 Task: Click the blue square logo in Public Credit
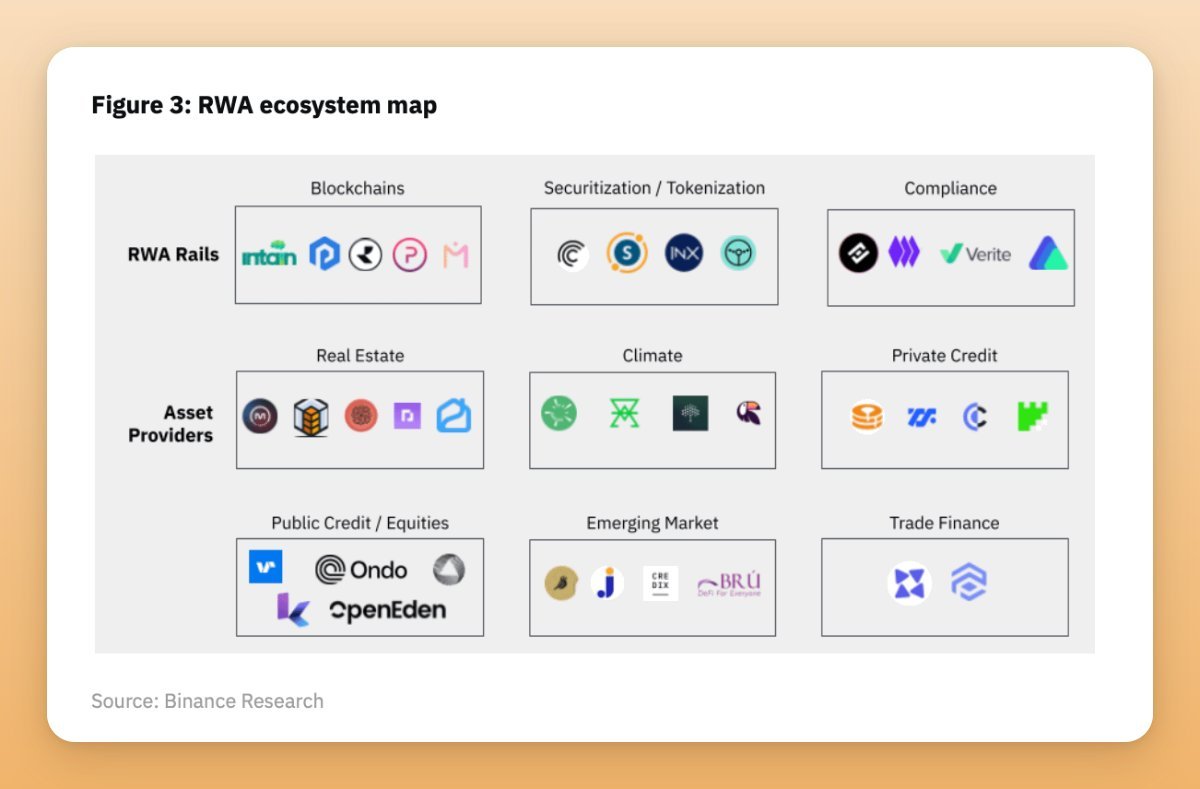pos(266,567)
